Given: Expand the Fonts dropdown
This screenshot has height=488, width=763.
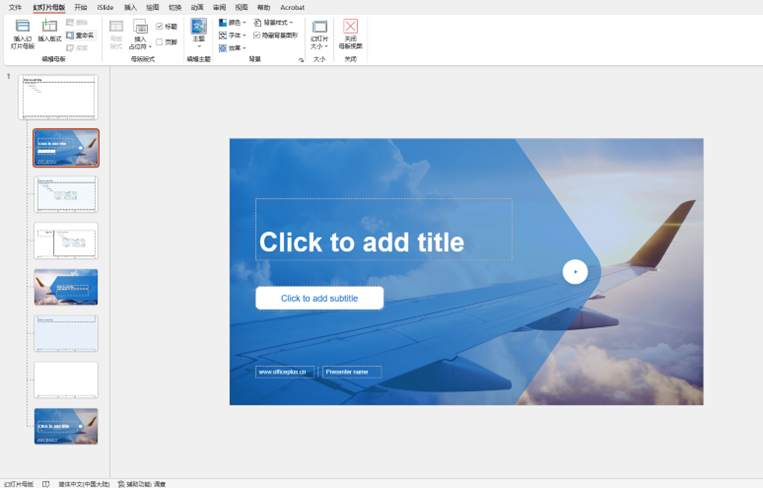Looking at the screenshot, I should point(232,35).
